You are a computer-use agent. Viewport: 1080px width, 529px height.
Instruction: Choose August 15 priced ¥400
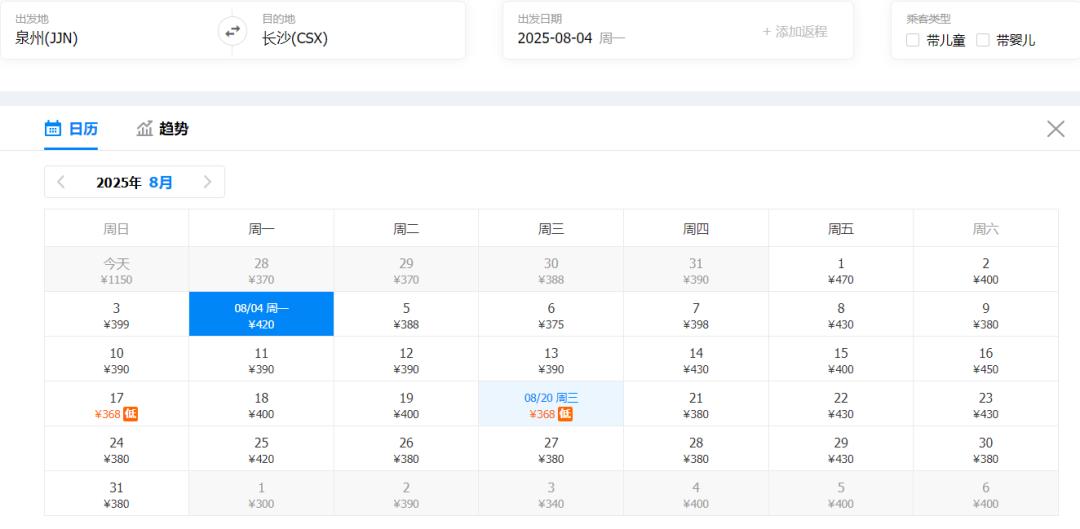pyautogui.click(x=841, y=359)
